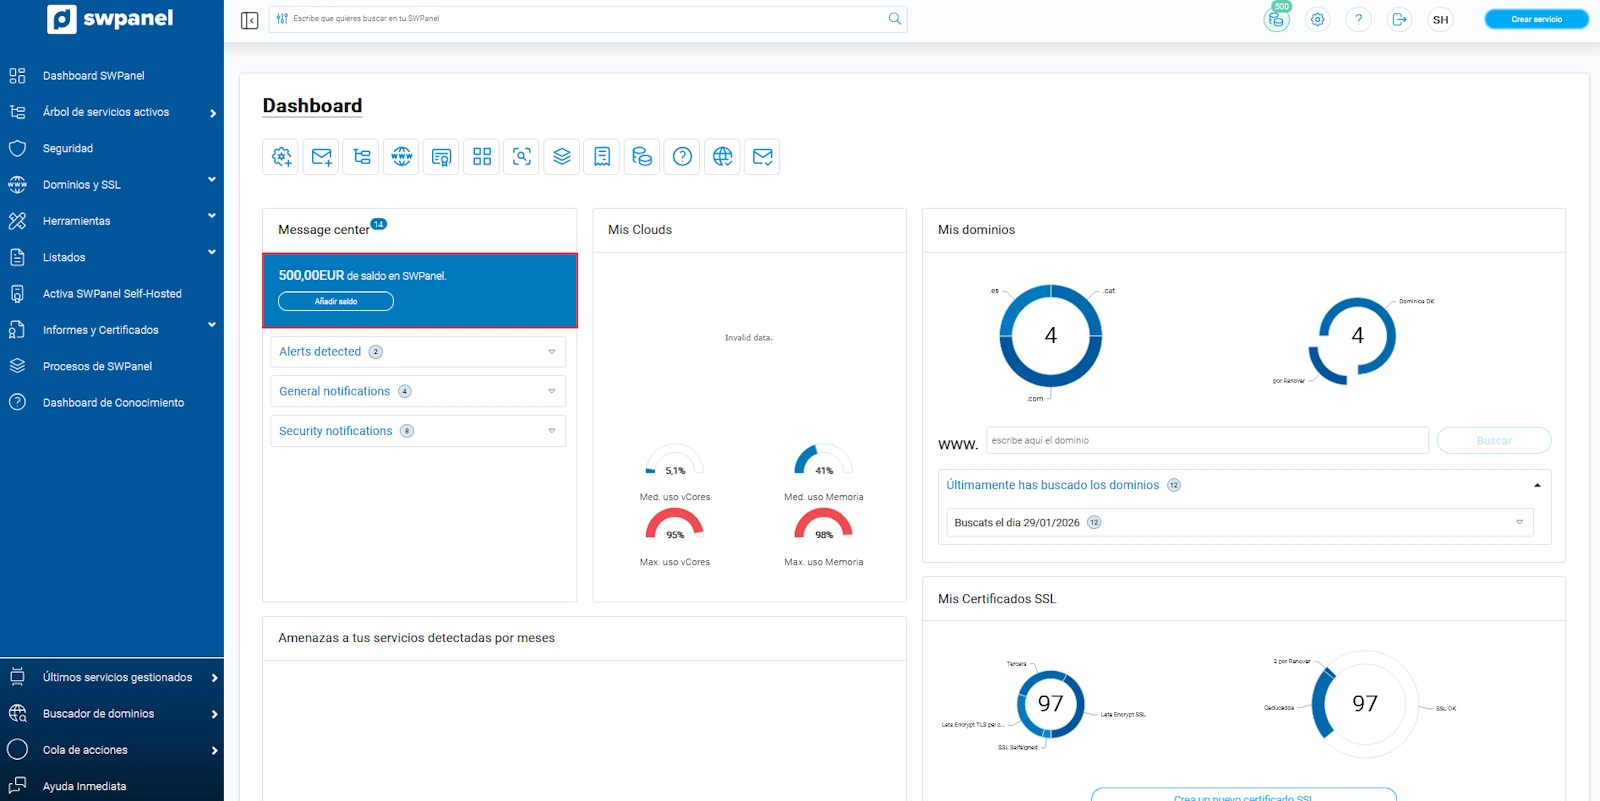Click the search filter sliders icon
The width and height of the screenshot is (1600, 801).
[282, 19]
